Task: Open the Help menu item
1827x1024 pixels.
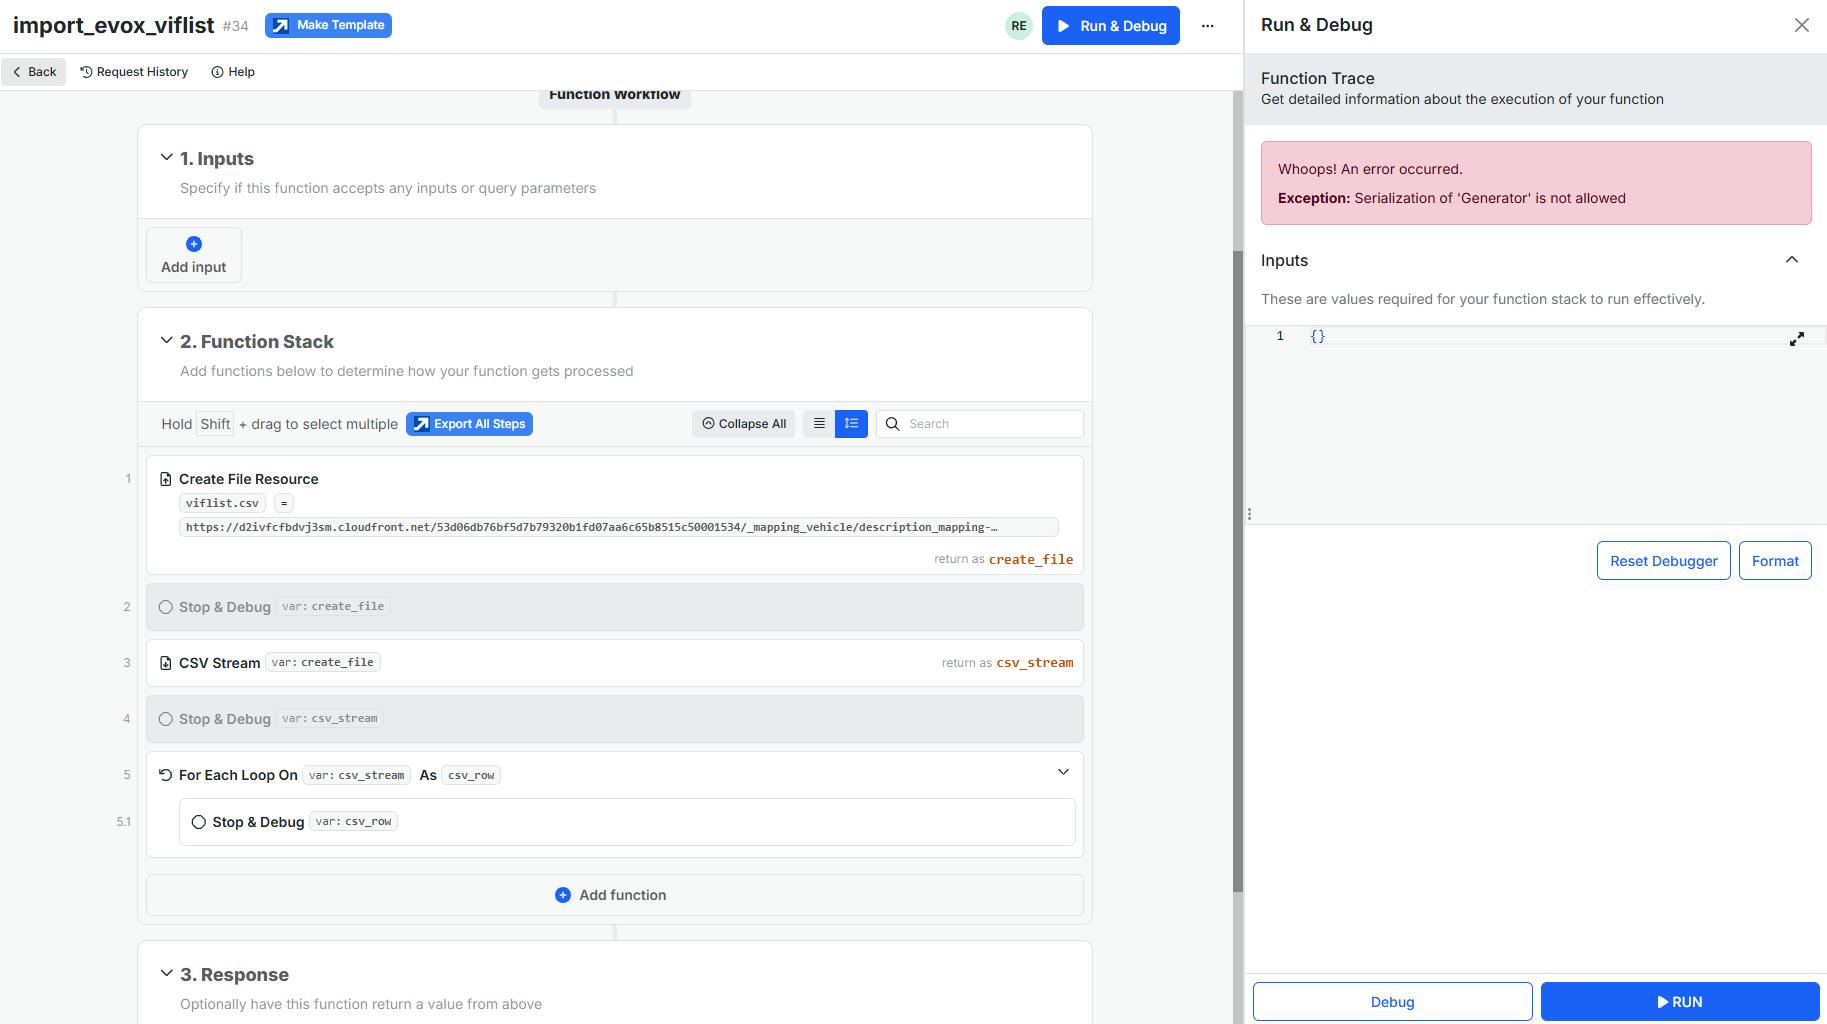Action: click(x=233, y=72)
